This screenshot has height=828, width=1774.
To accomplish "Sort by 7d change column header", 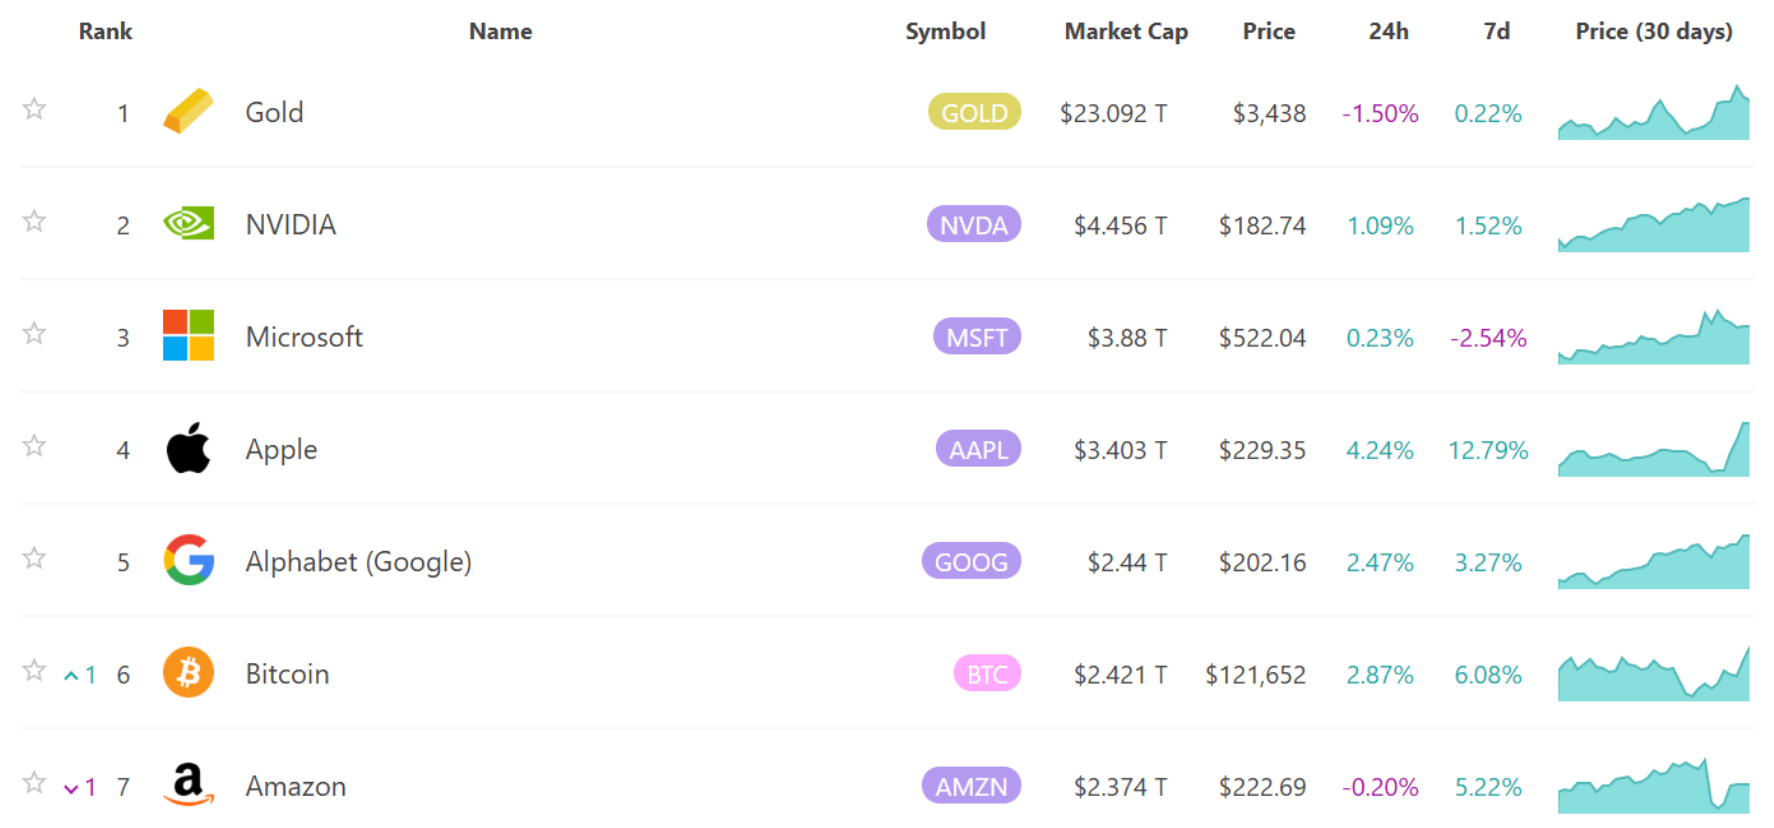I will point(1496,31).
